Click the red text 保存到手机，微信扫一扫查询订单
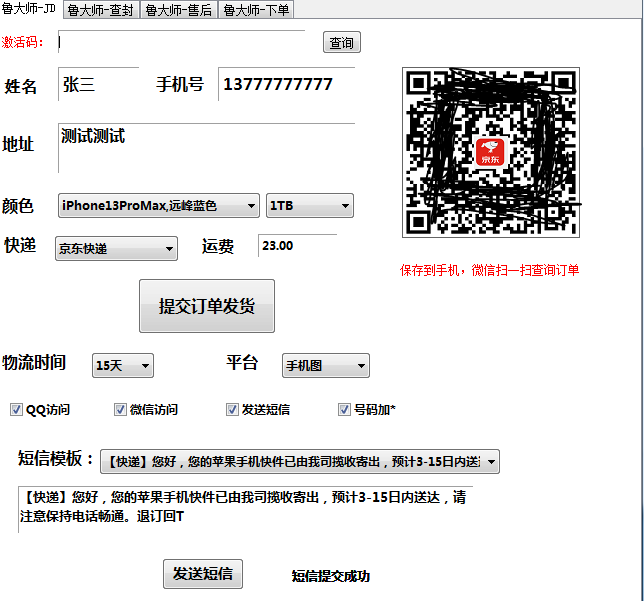Viewport: 644px width, 601px height. click(x=489, y=270)
